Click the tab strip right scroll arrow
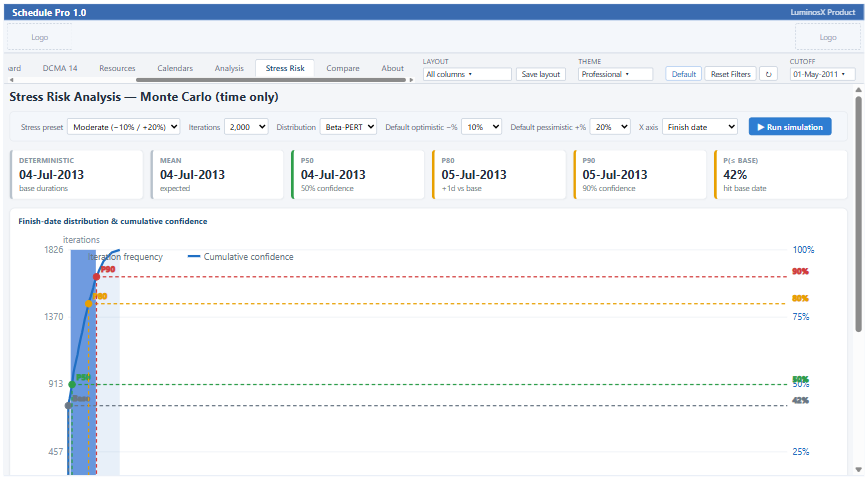The image size is (866, 477). pyautogui.click(x=411, y=80)
